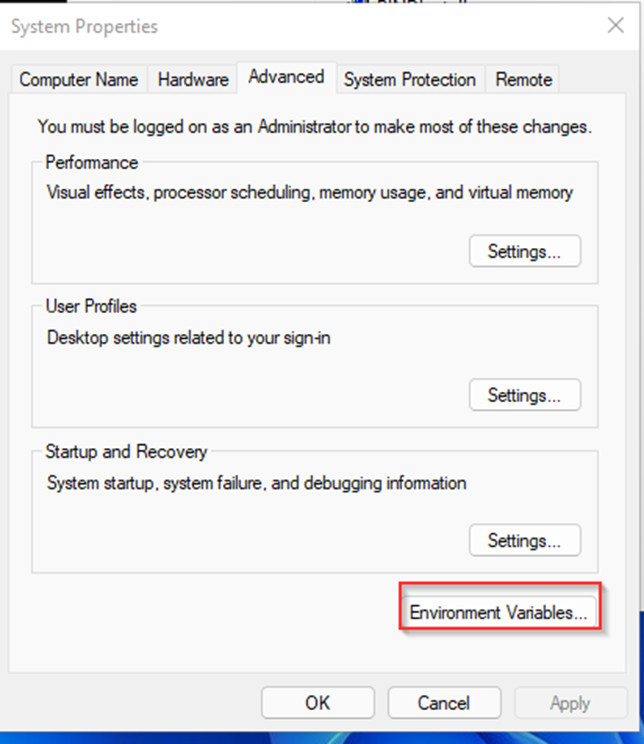Click the Startup and Recovery group label
Viewport: 644px width, 744px height.
pyautogui.click(x=126, y=452)
